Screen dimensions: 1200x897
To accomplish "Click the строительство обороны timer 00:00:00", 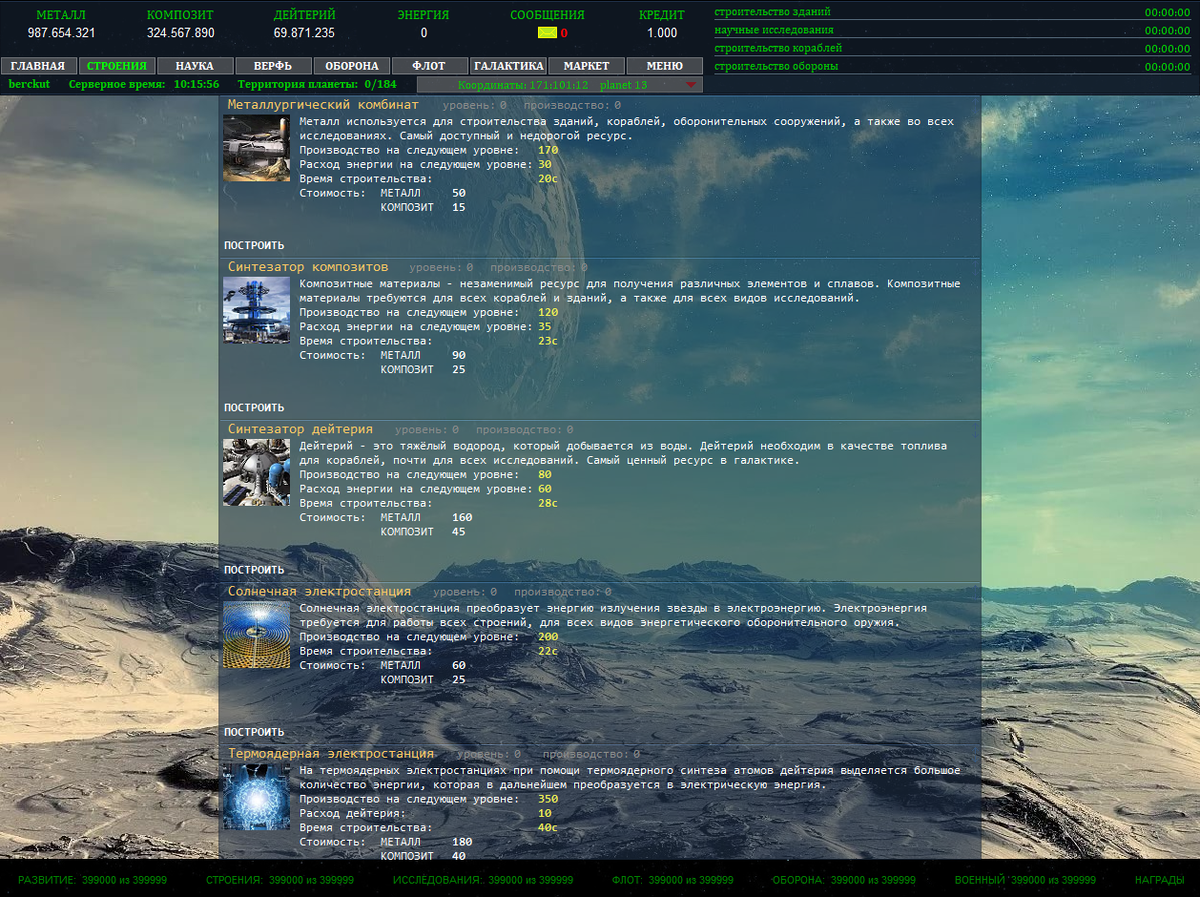I will [x=1167, y=67].
